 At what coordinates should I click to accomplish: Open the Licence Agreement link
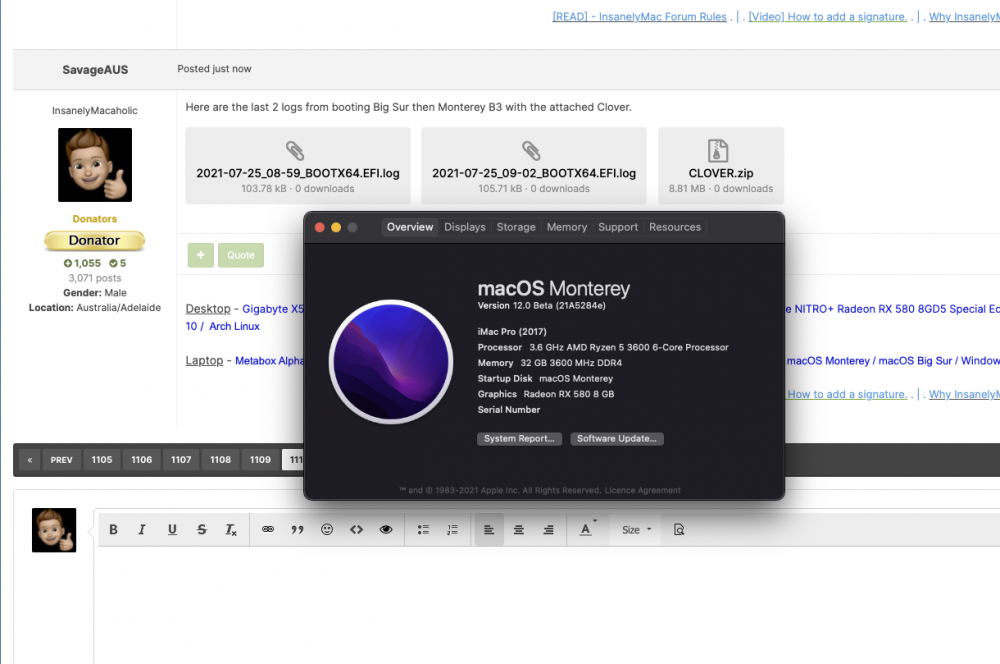(642, 491)
